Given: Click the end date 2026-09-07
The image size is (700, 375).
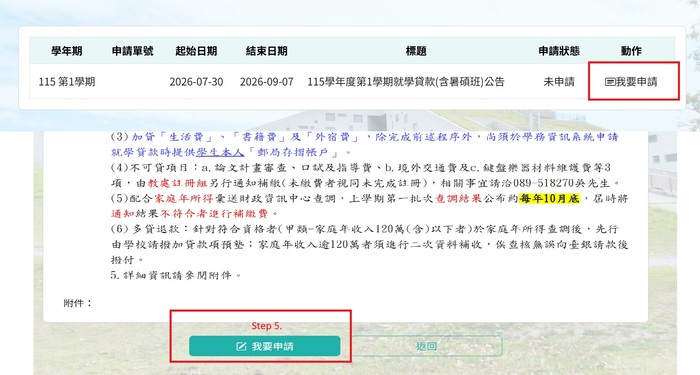Looking at the screenshot, I should tap(267, 82).
